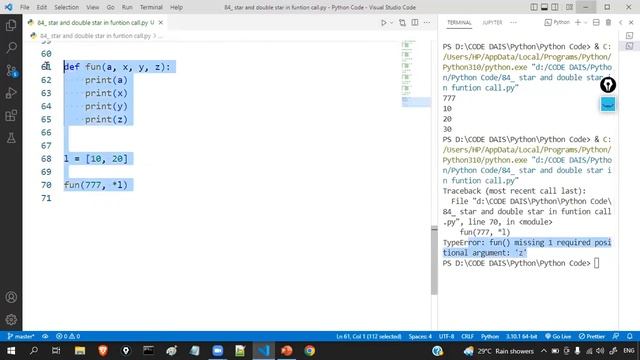The height and width of the screenshot is (360, 640).
Task: Click Prettier status bar item
Action: 591,336
